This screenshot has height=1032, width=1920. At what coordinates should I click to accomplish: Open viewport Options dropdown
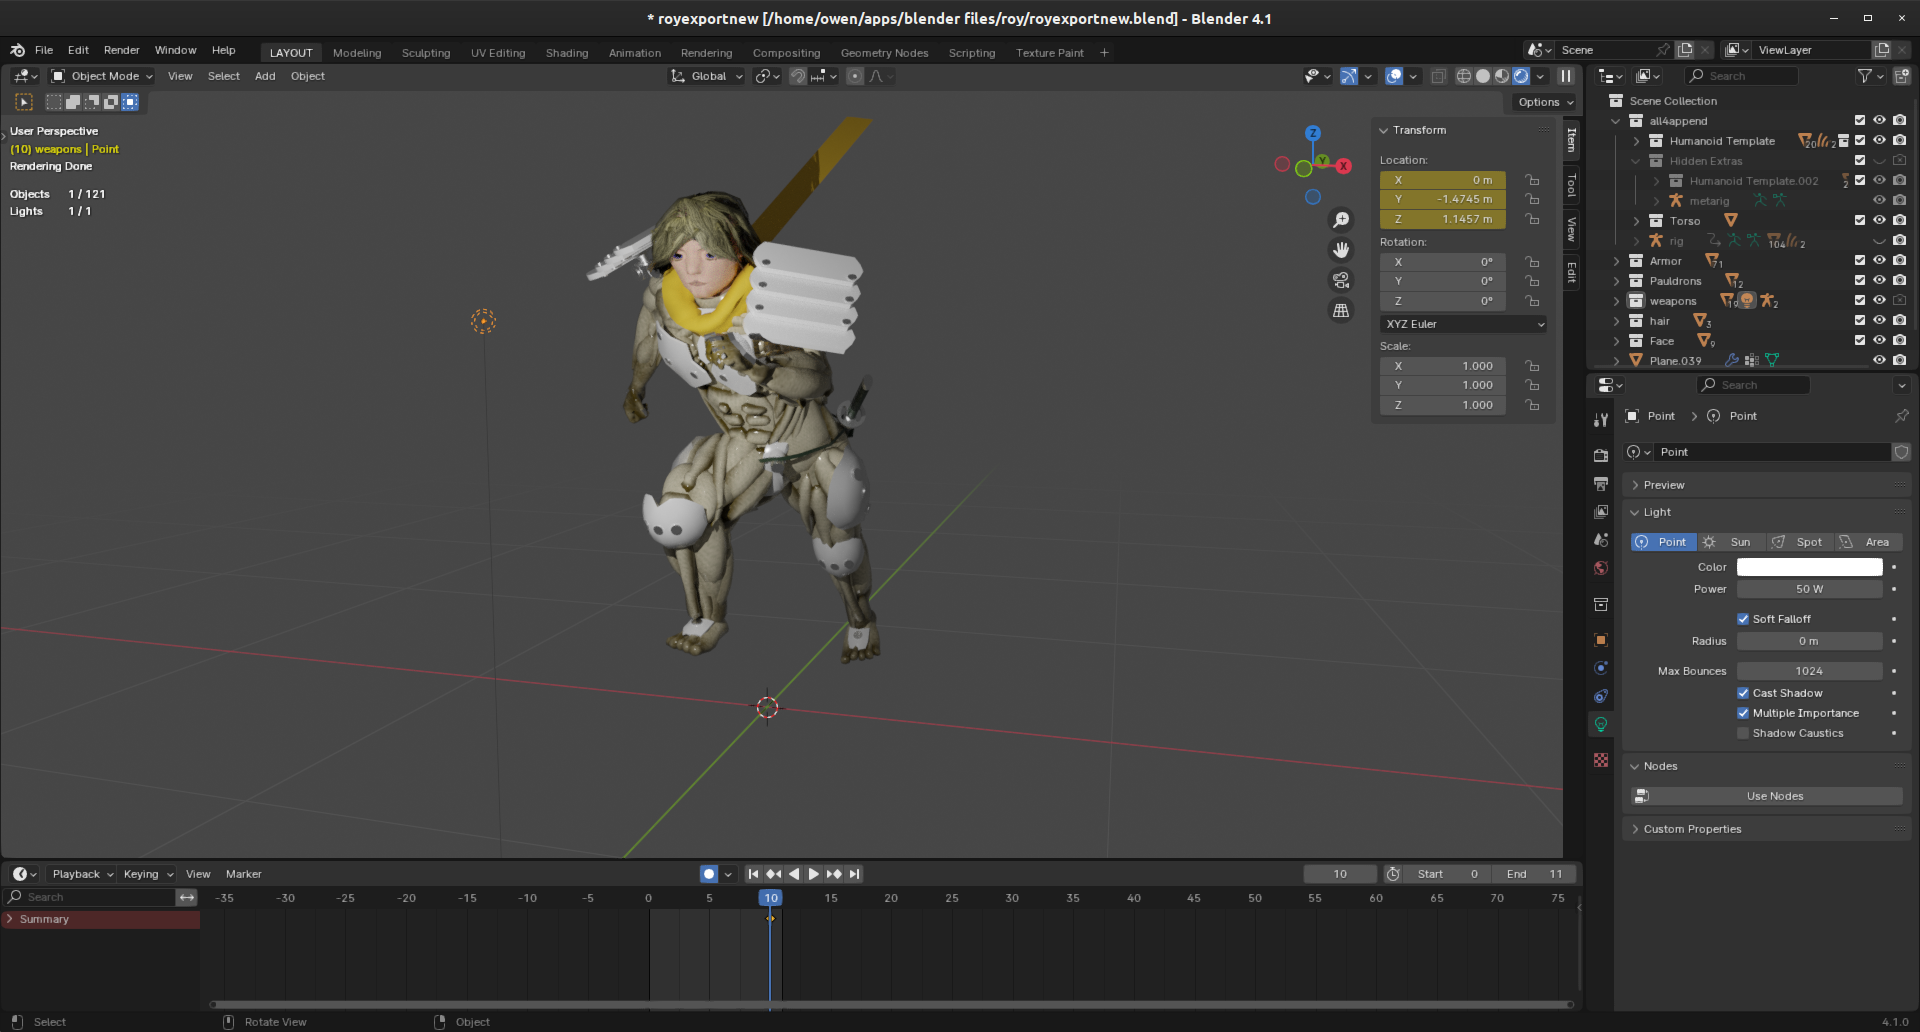[1545, 102]
